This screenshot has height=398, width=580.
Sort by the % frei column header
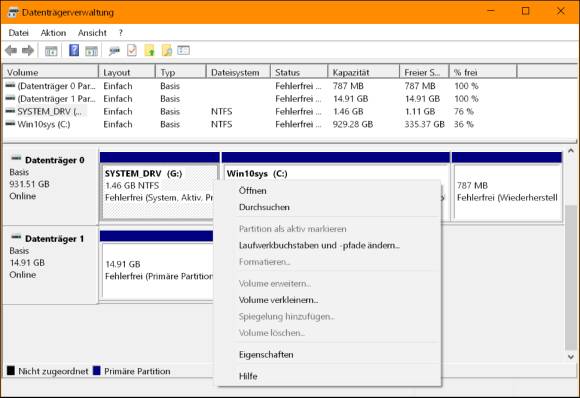click(483, 72)
